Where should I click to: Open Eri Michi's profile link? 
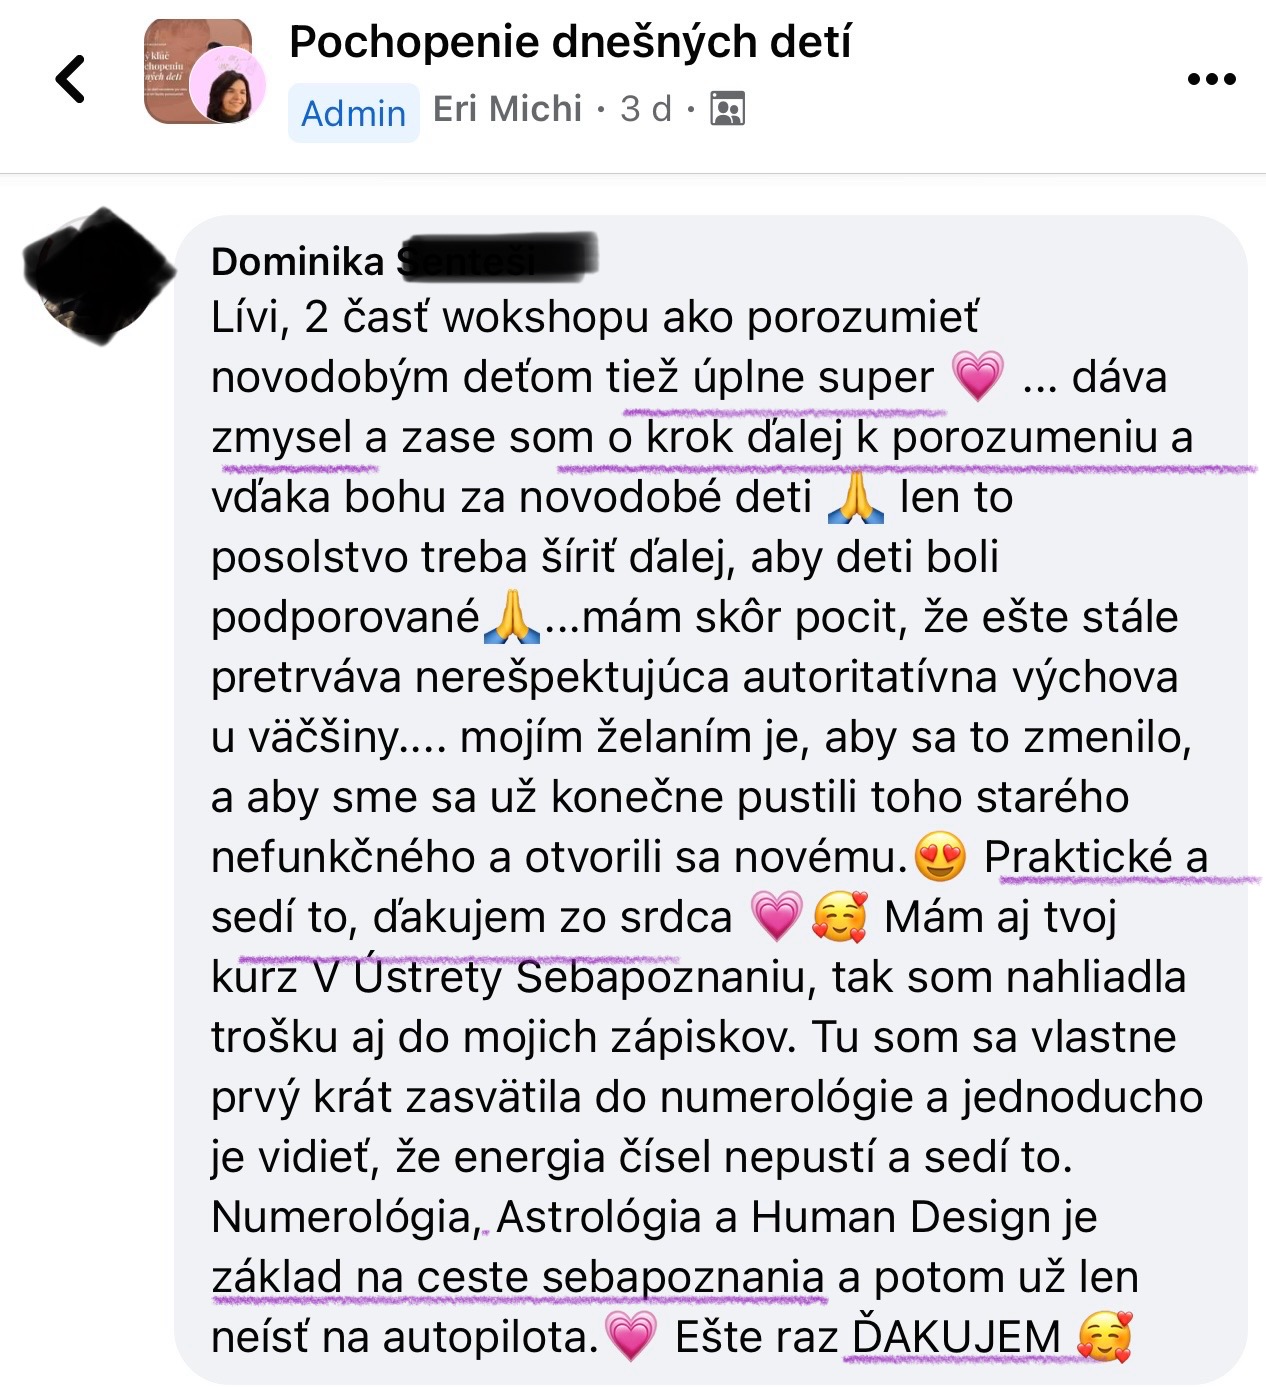tap(507, 108)
